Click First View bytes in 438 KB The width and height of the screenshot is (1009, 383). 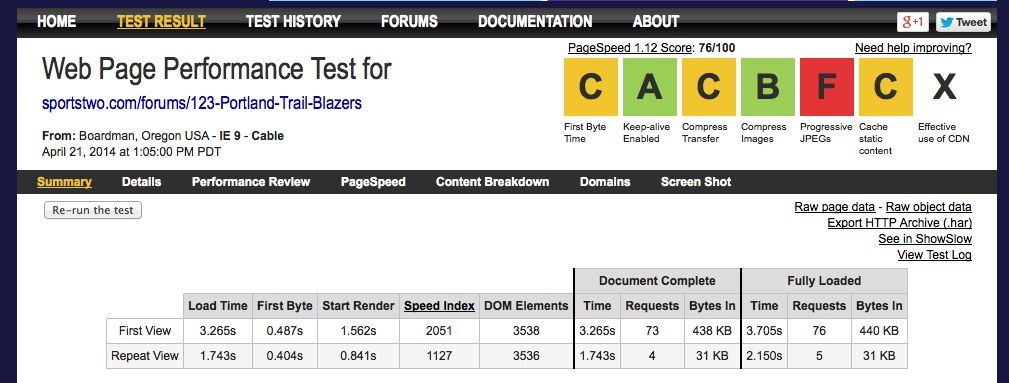(712, 331)
